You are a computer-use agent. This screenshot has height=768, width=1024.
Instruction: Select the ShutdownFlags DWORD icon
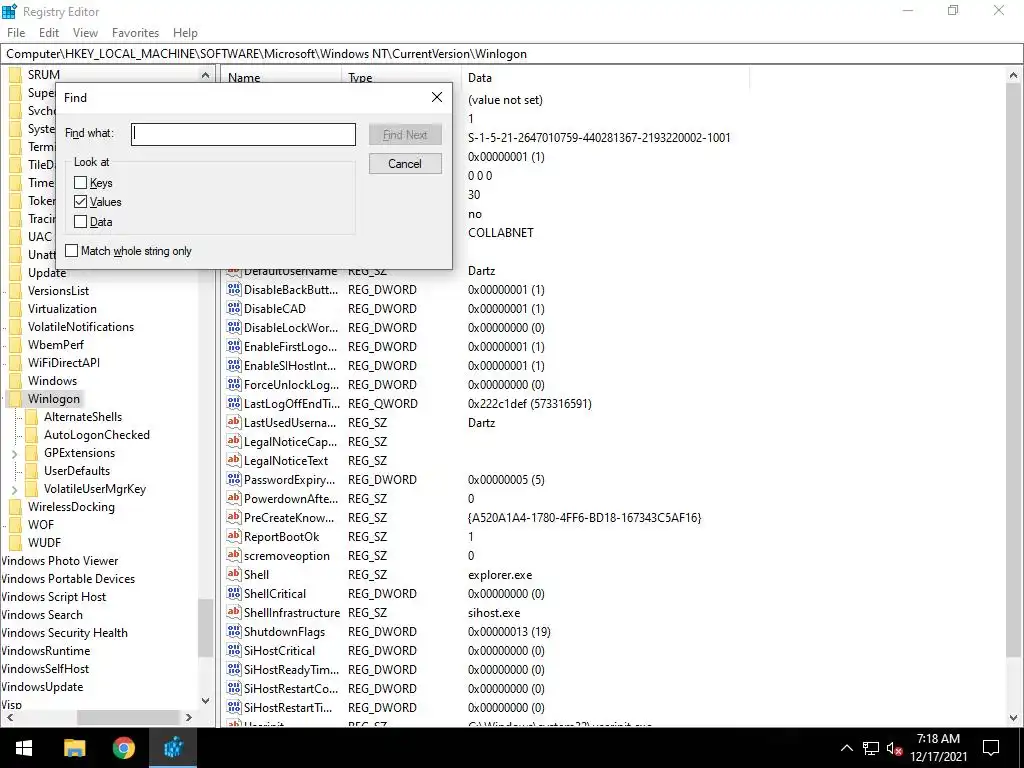click(x=234, y=631)
